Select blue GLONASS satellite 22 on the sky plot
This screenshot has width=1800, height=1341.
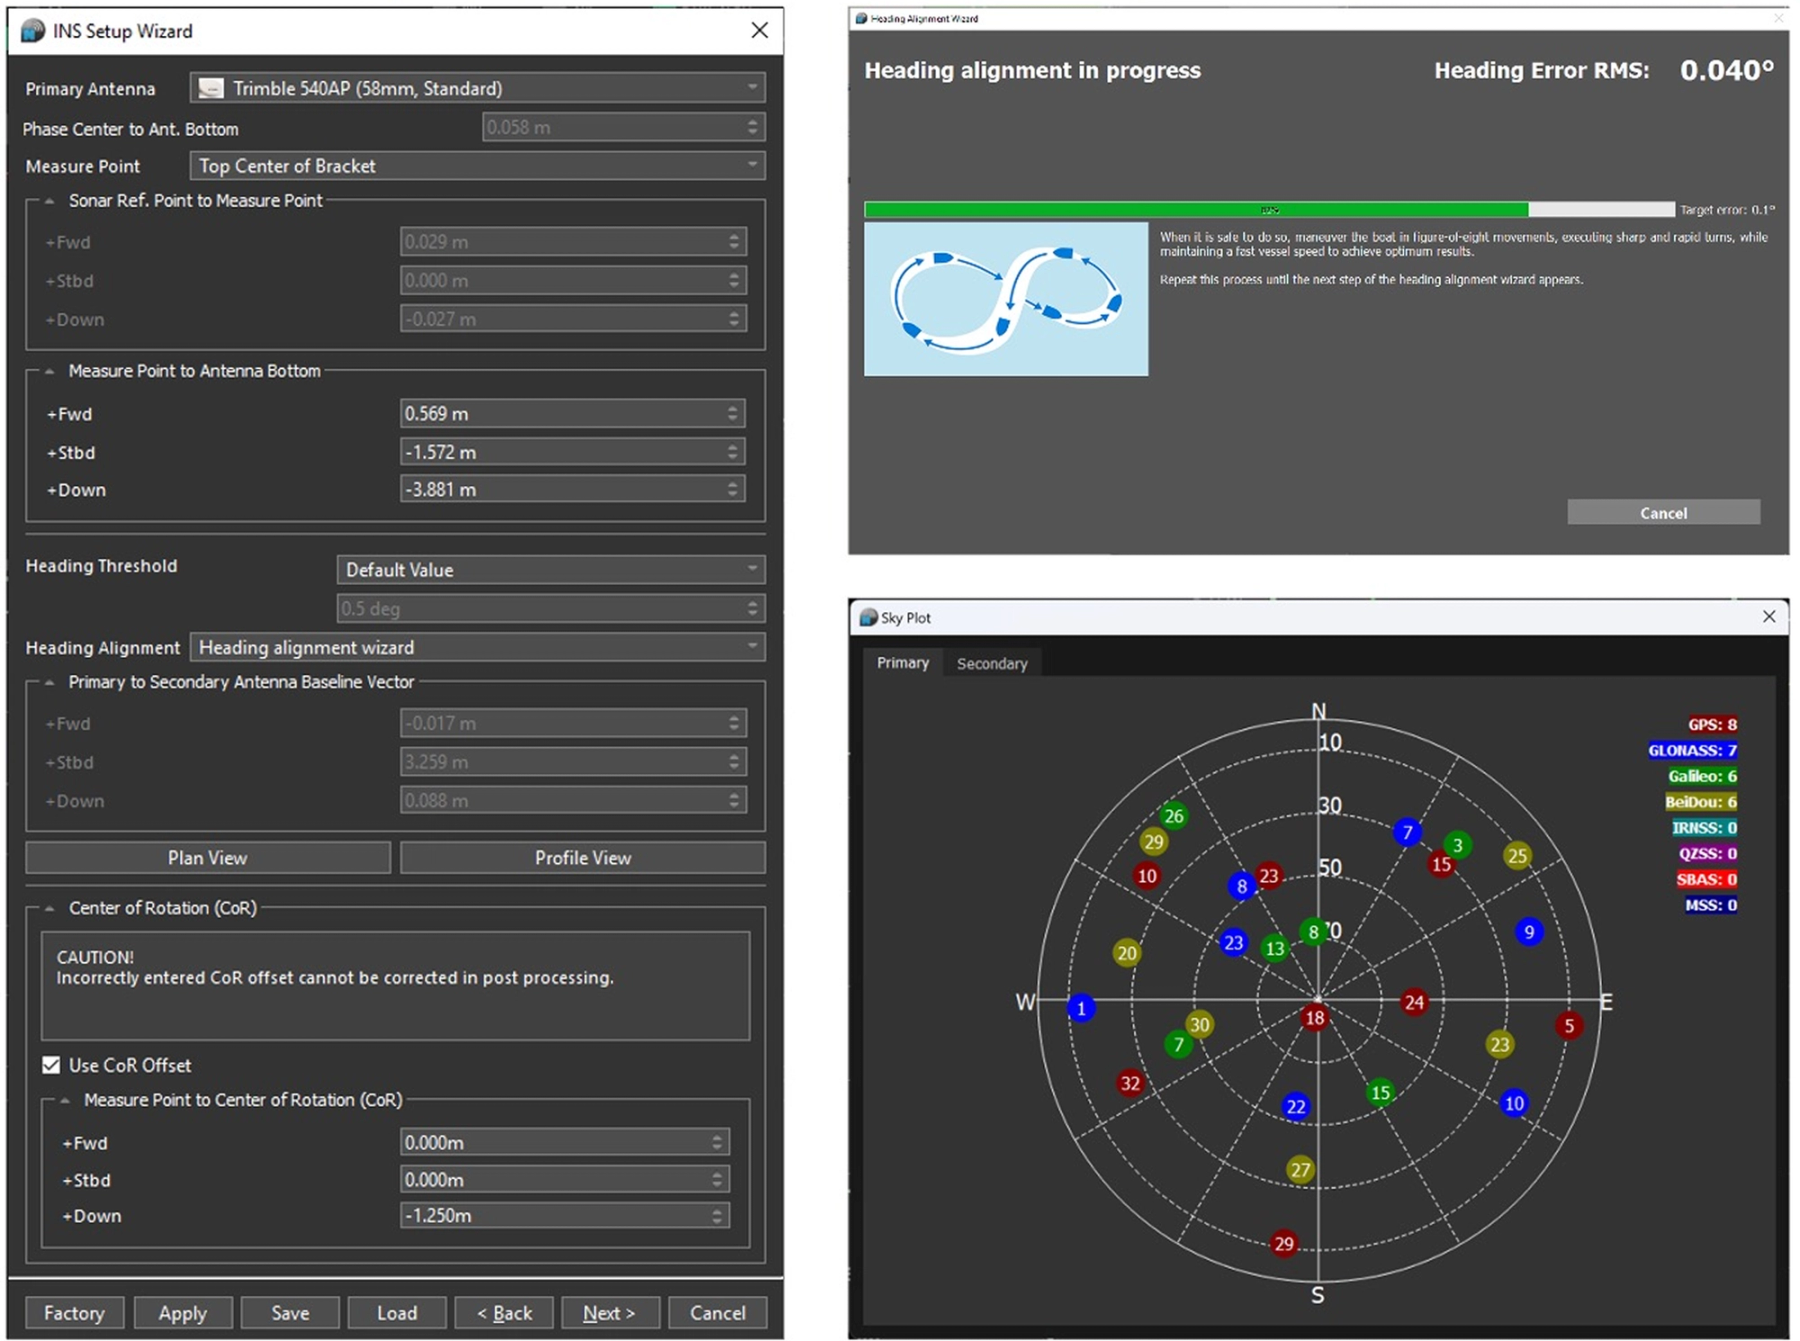click(x=1296, y=1106)
